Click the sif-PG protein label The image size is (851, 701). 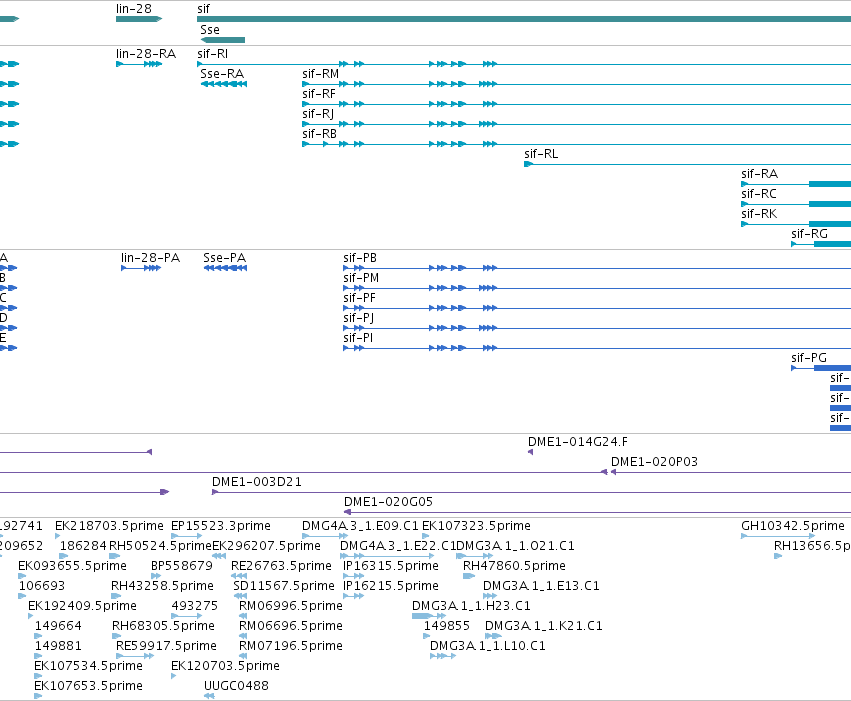[809, 358]
